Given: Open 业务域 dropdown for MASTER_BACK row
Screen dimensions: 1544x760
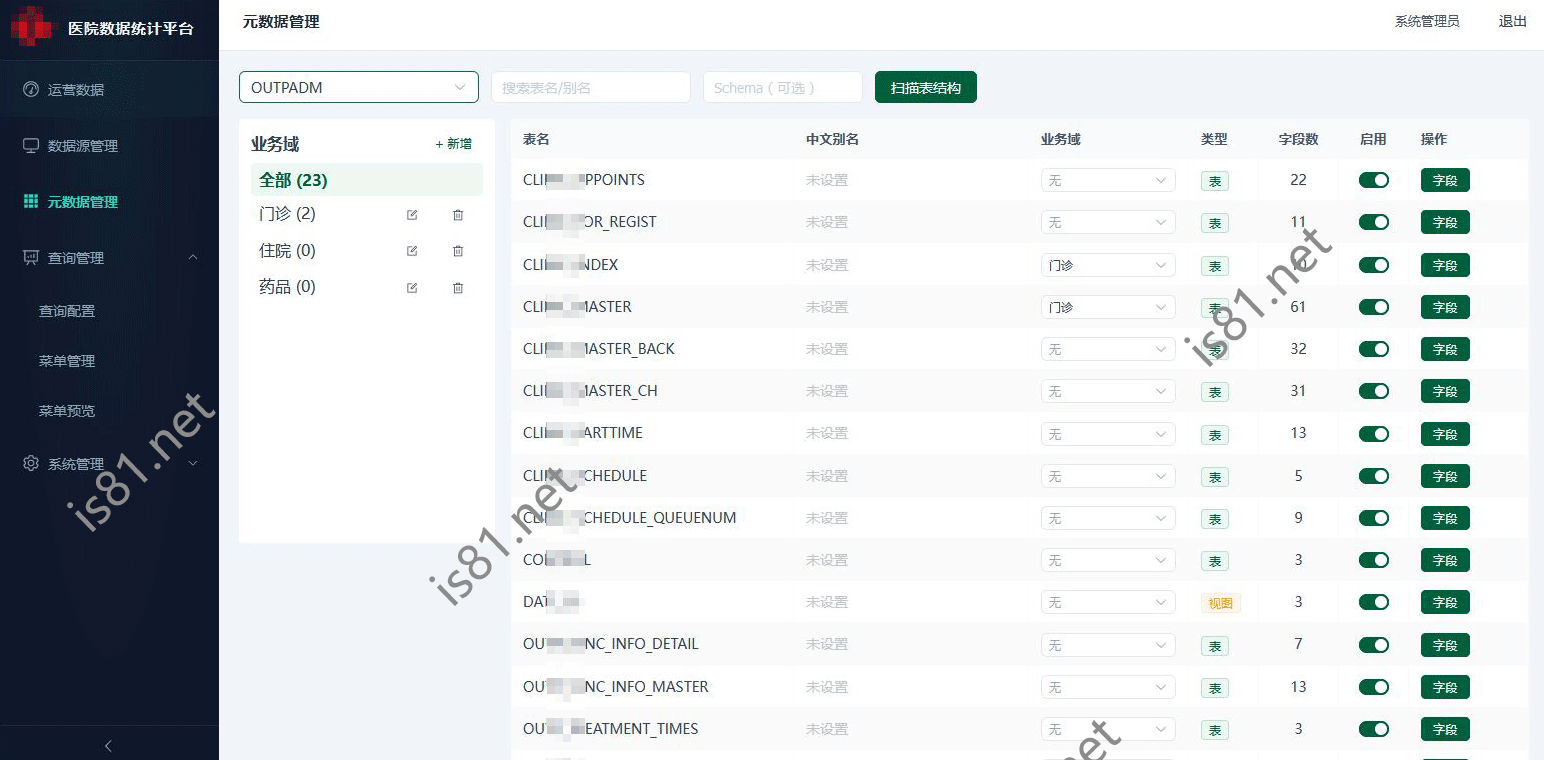Looking at the screenshot, I should [x=1108, y=349].
